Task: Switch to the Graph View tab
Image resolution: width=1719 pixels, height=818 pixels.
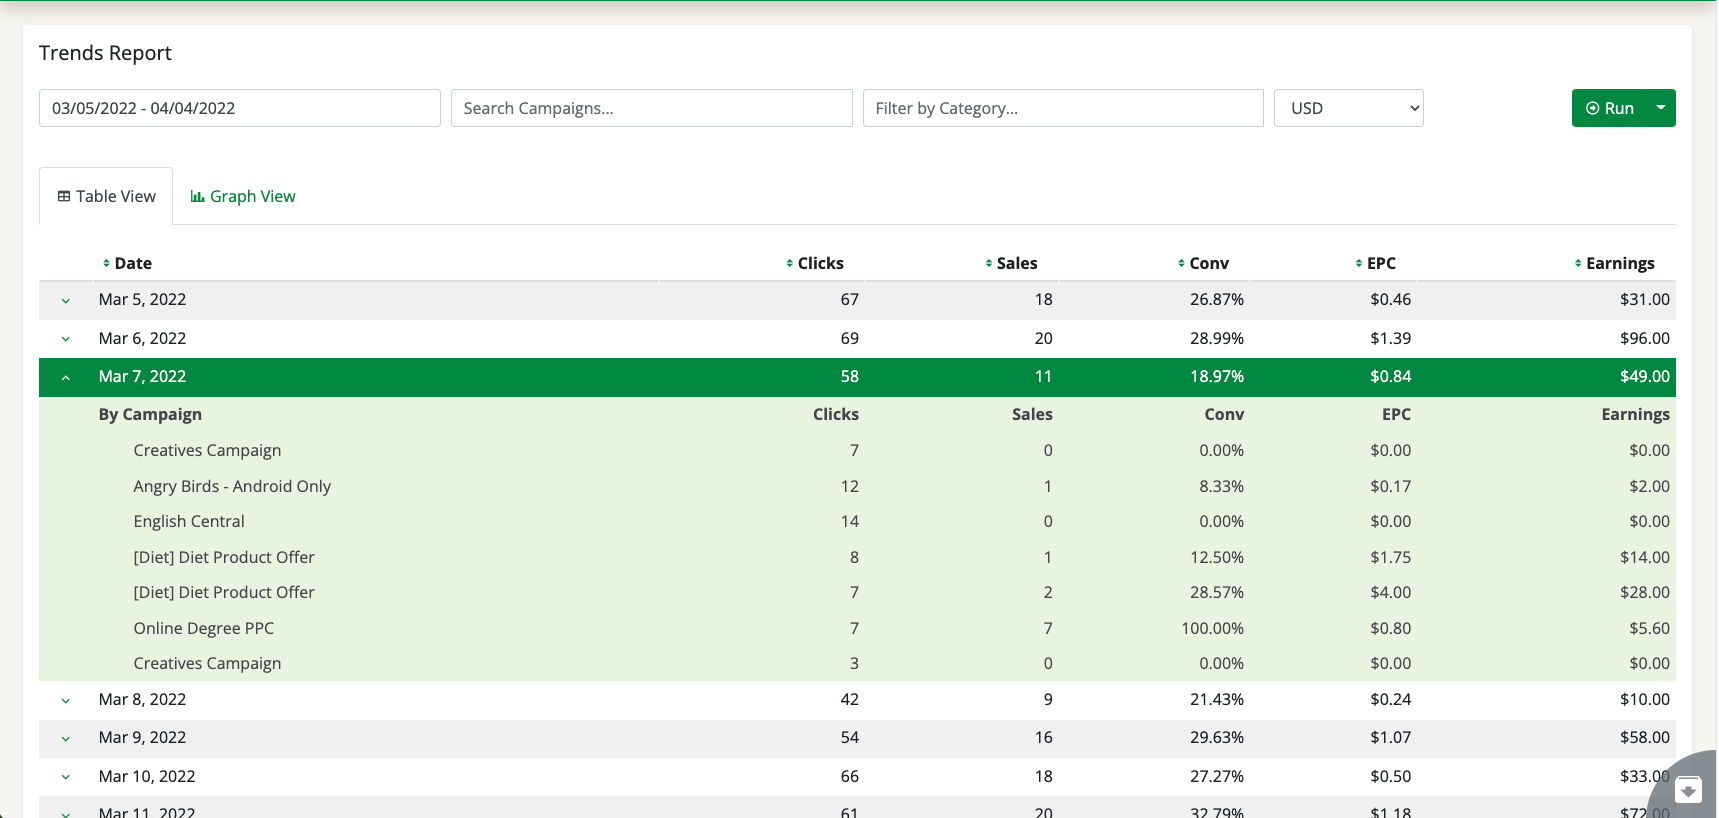Action: pyautogui.click(x=243, y=197)
